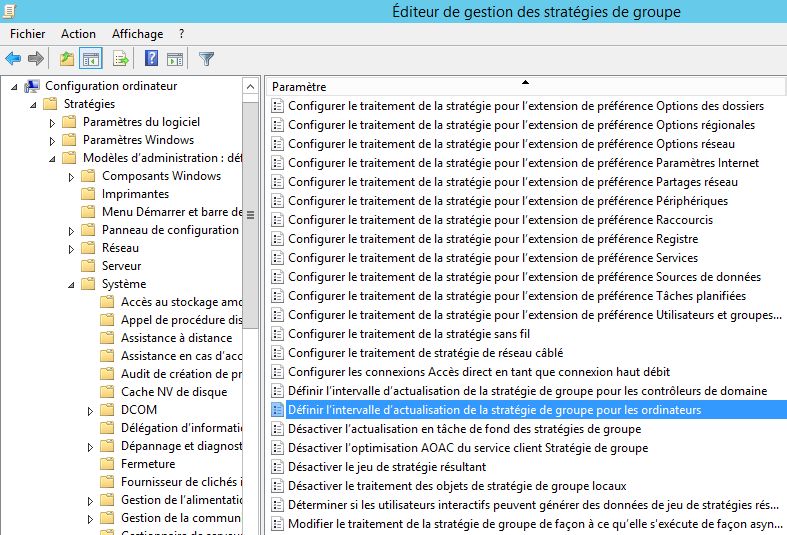Collapse the Configuration ordinateur node
Screen dimensions: 787x535
[14, 87]
